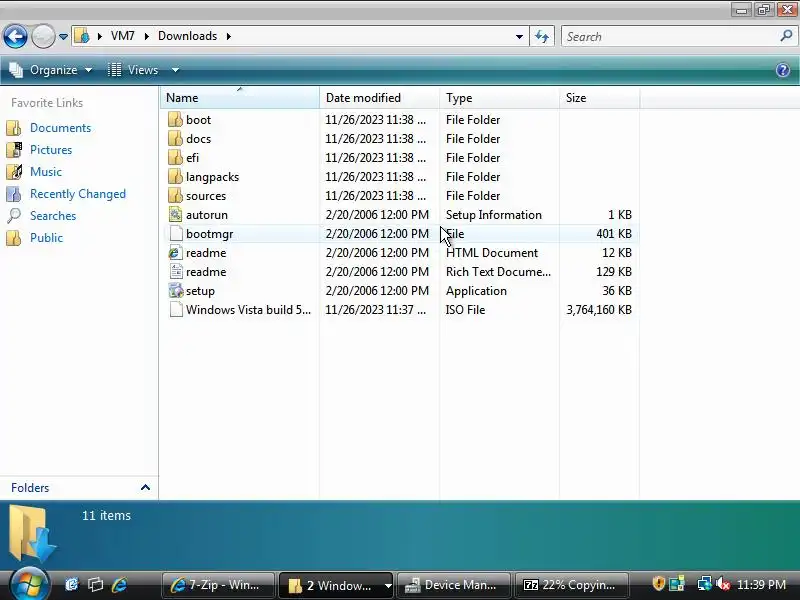800x600 pixels.
Task: Sort by the Size column header
Action: pos(599,97)
